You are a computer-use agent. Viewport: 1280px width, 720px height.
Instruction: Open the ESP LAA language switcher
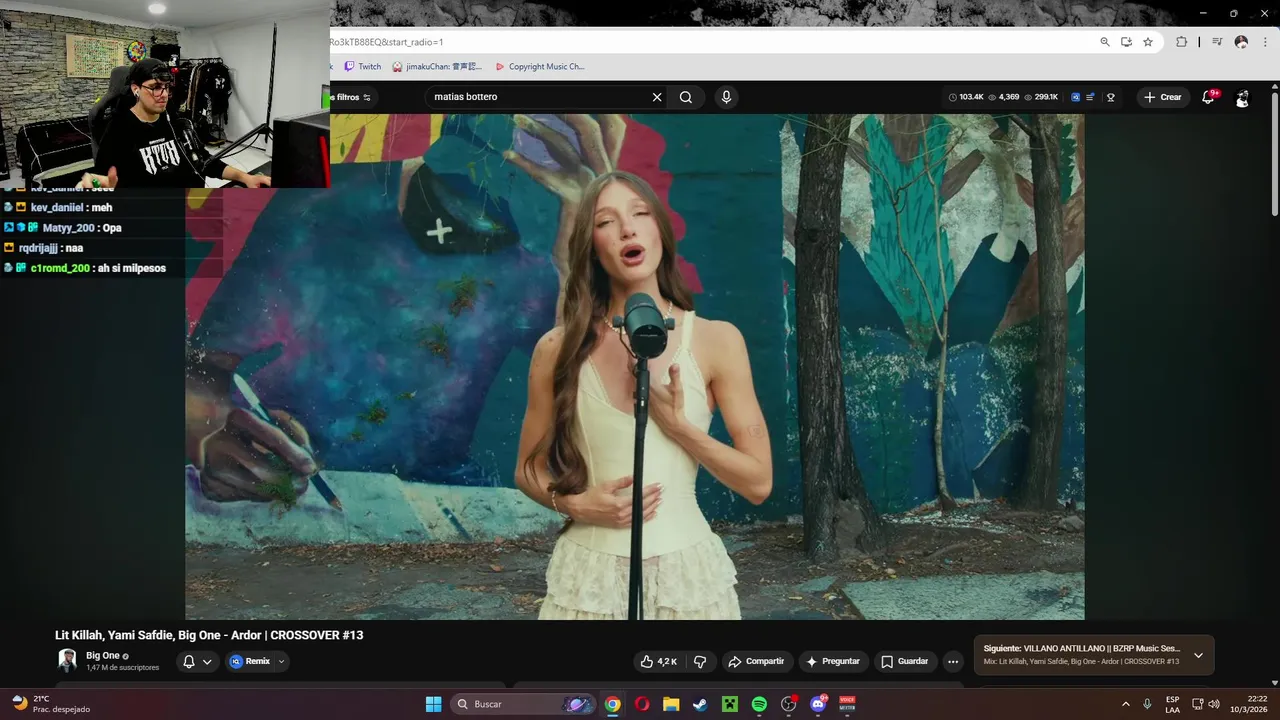(1172, 704)
